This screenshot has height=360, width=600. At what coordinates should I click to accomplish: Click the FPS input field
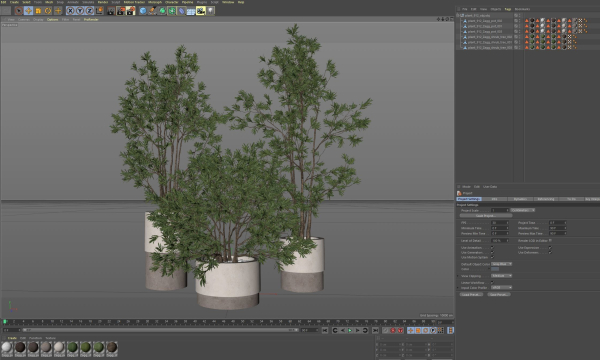[x=500, y=223]
